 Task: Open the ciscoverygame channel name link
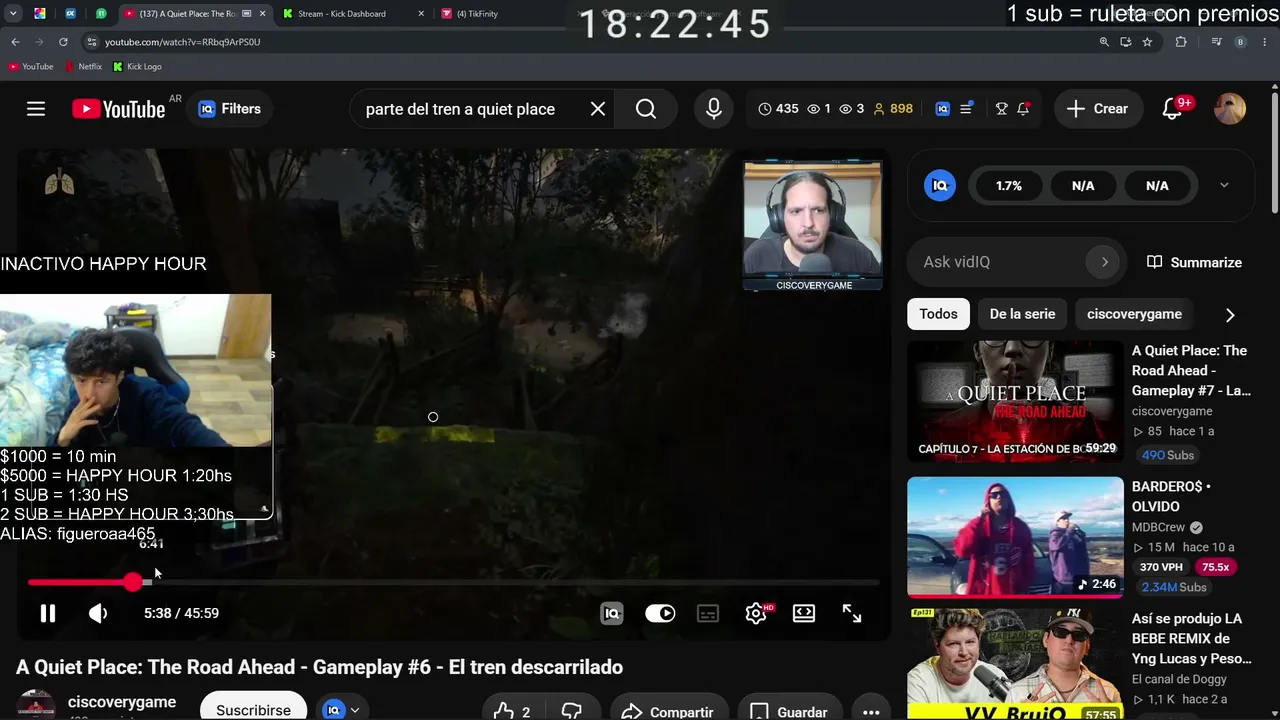(122, 702)
